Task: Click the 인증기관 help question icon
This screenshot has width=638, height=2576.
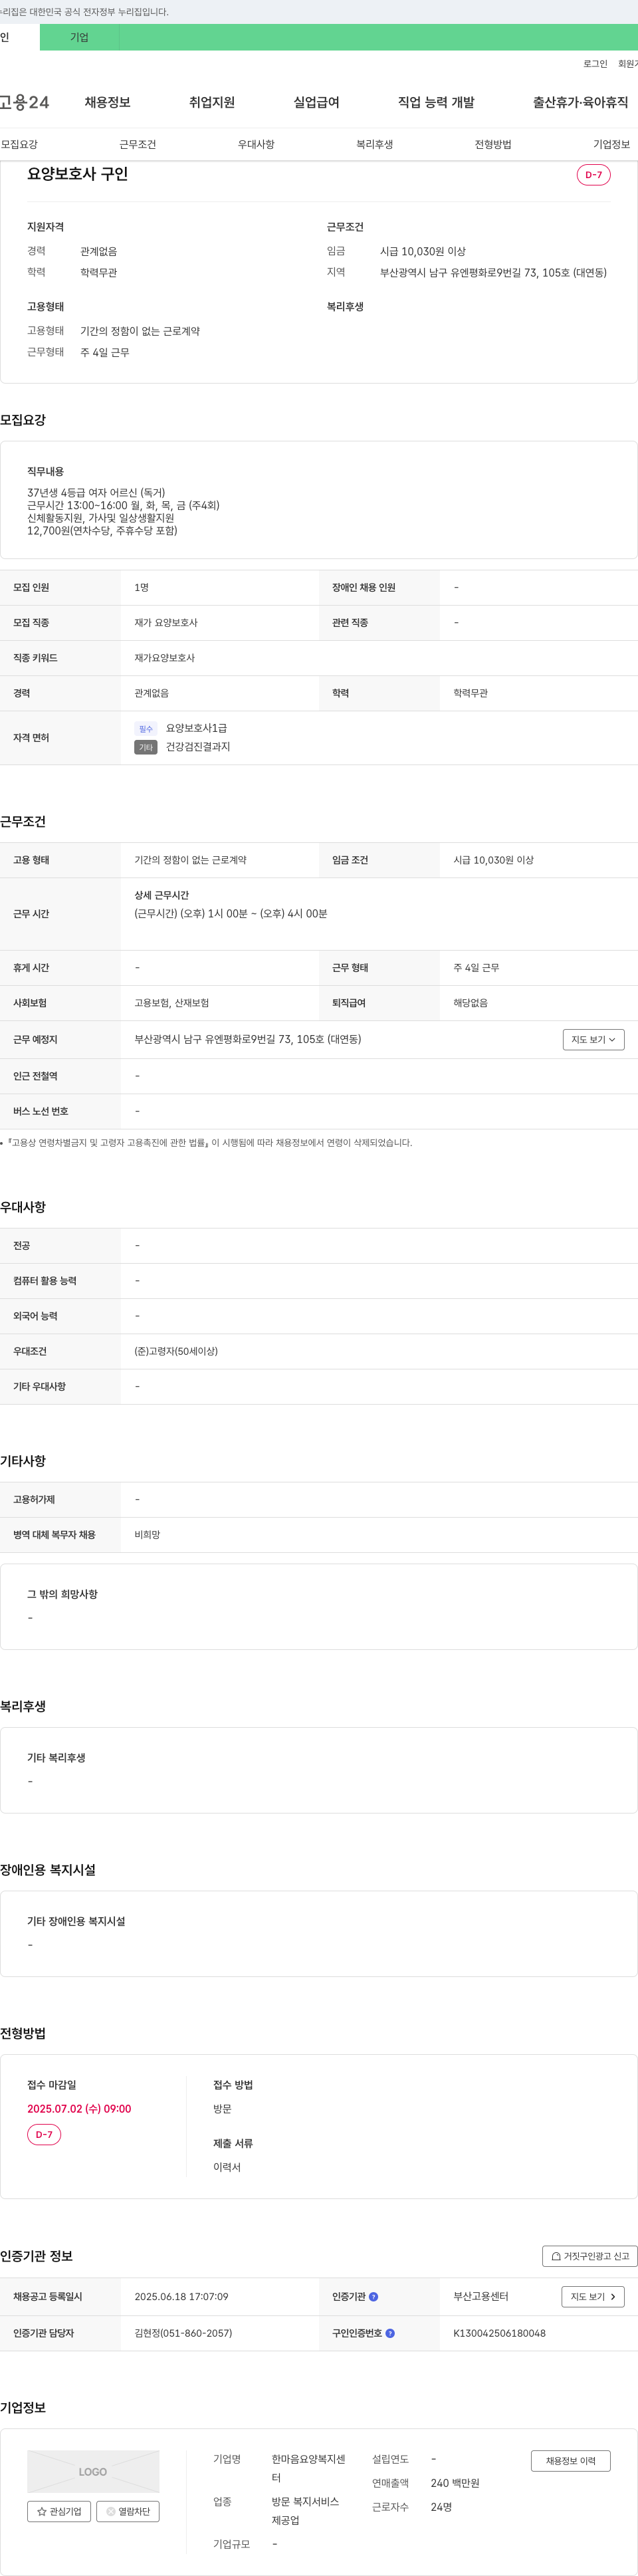Action: point(374,2297)
